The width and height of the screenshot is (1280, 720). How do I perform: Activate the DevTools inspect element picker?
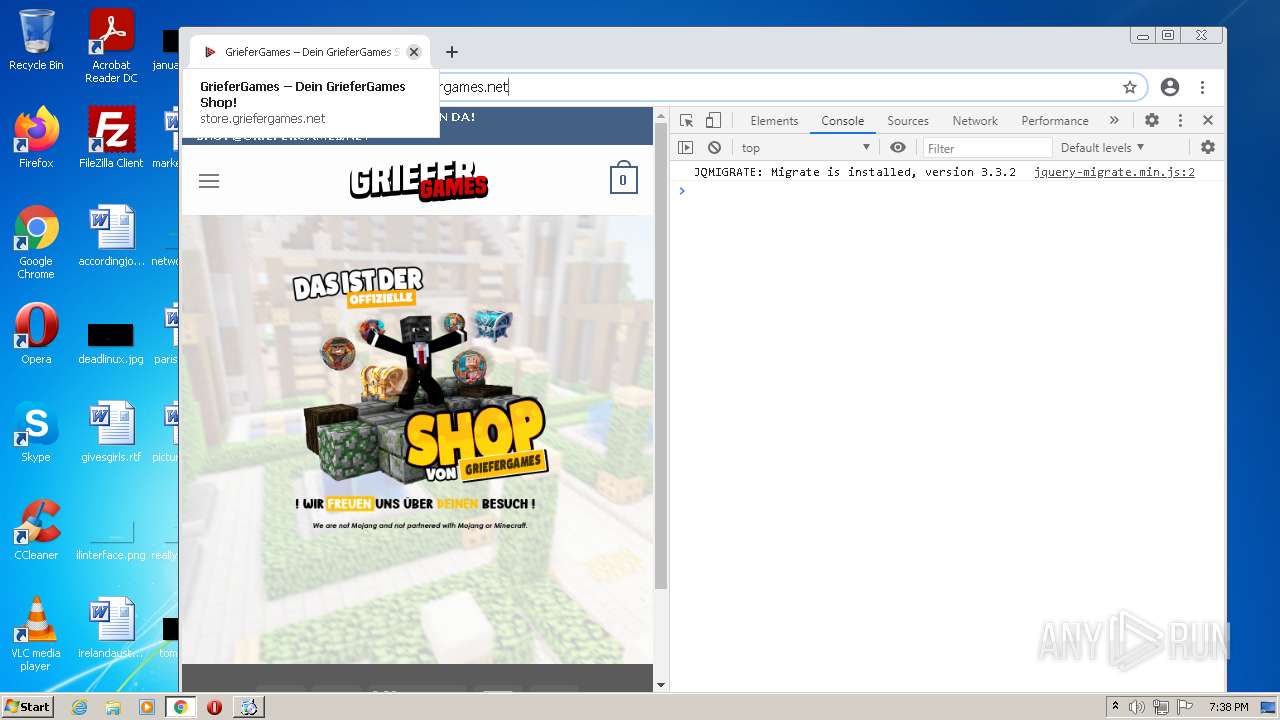pyautogui.click(x=686, y=120)
